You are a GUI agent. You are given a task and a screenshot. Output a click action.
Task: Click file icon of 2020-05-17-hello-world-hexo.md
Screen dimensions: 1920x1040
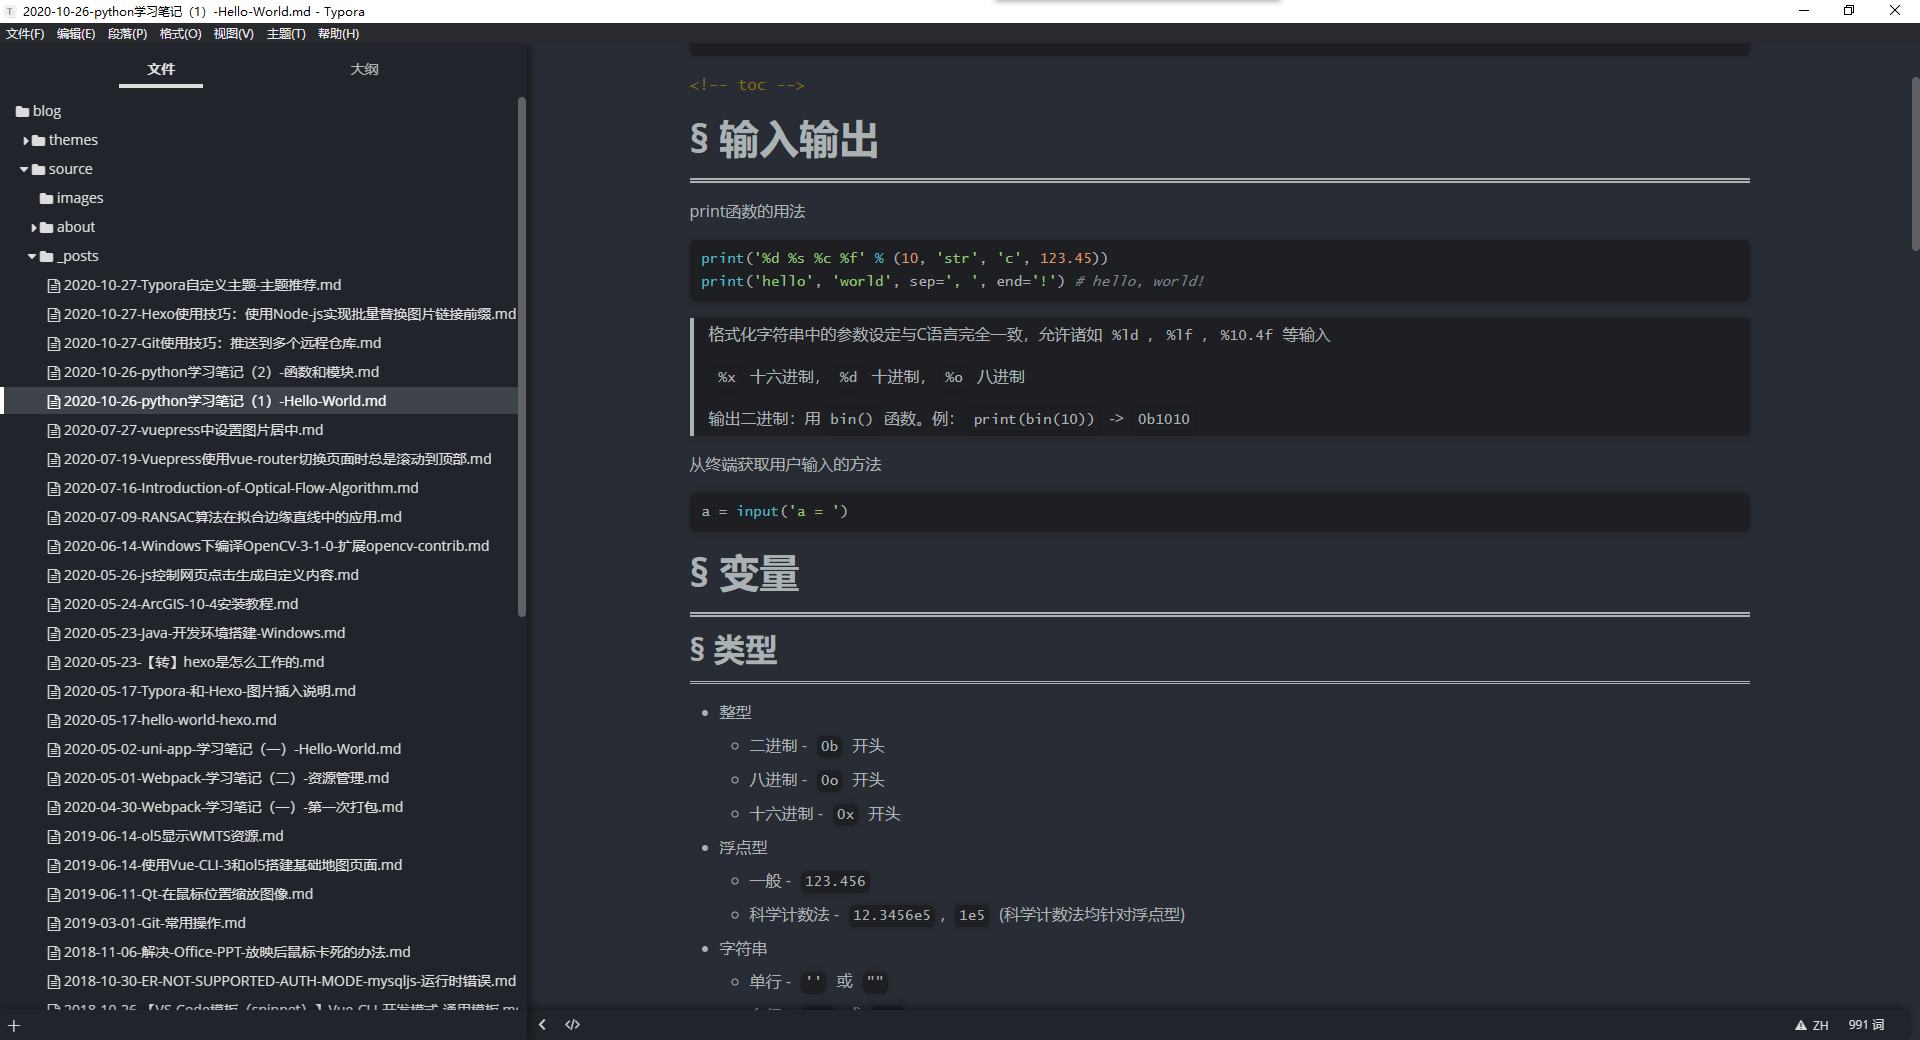point(54,720)
